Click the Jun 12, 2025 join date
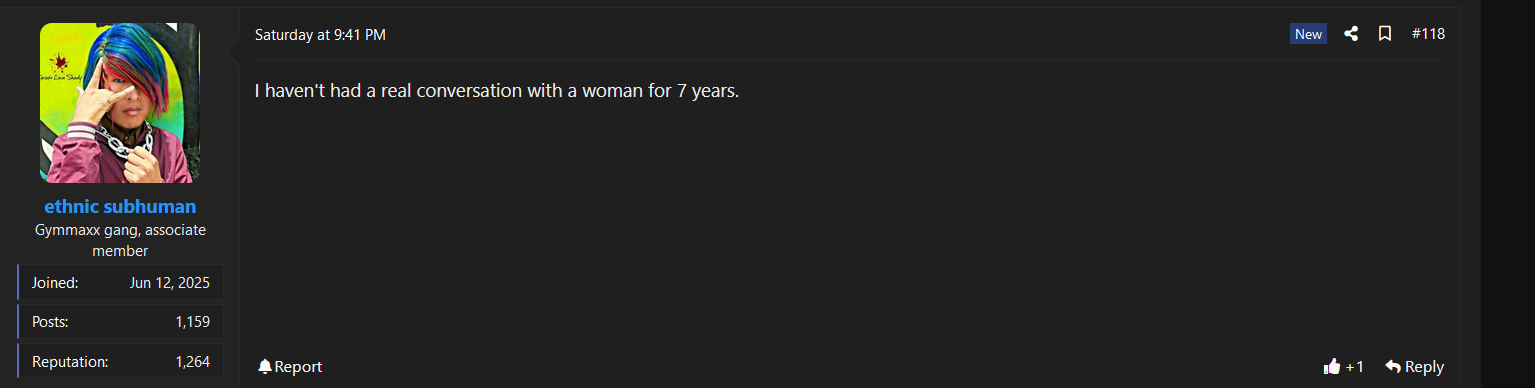 pyautogui.click(x=170, y=283)
